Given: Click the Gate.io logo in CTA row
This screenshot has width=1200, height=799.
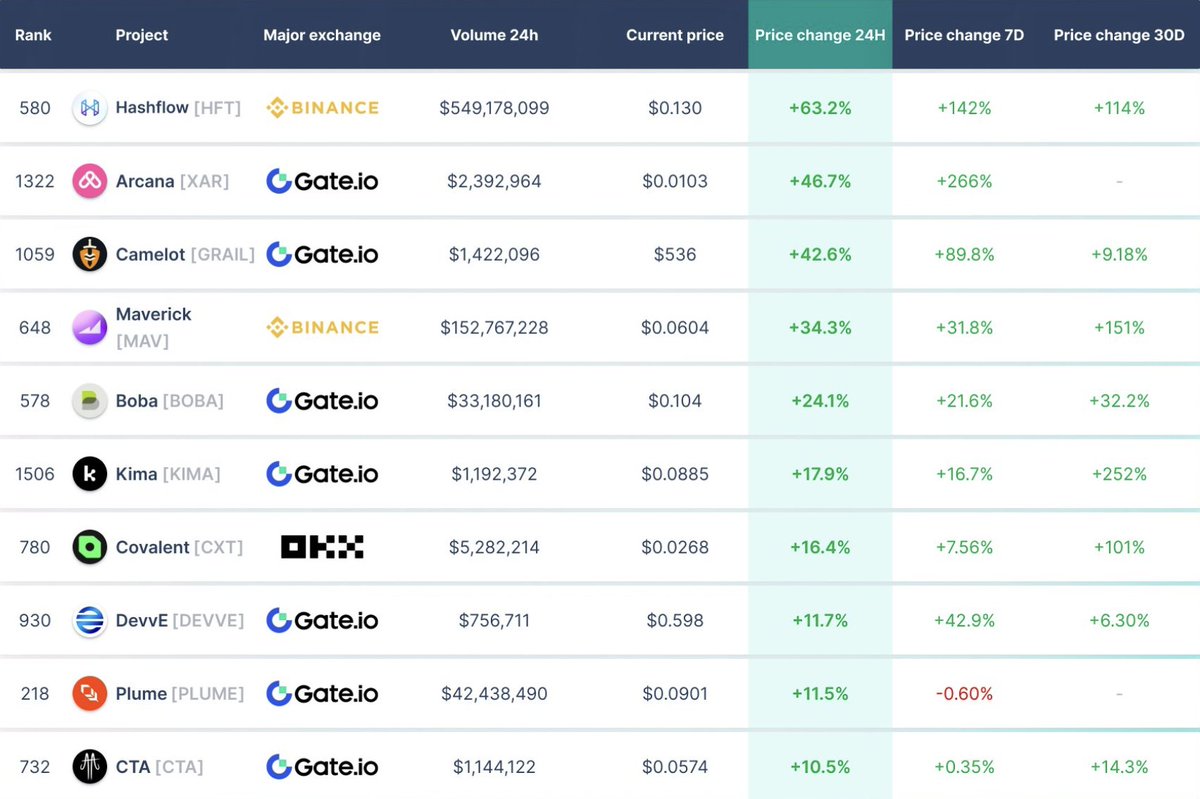Looking at the screenshot, I should 322,767.
